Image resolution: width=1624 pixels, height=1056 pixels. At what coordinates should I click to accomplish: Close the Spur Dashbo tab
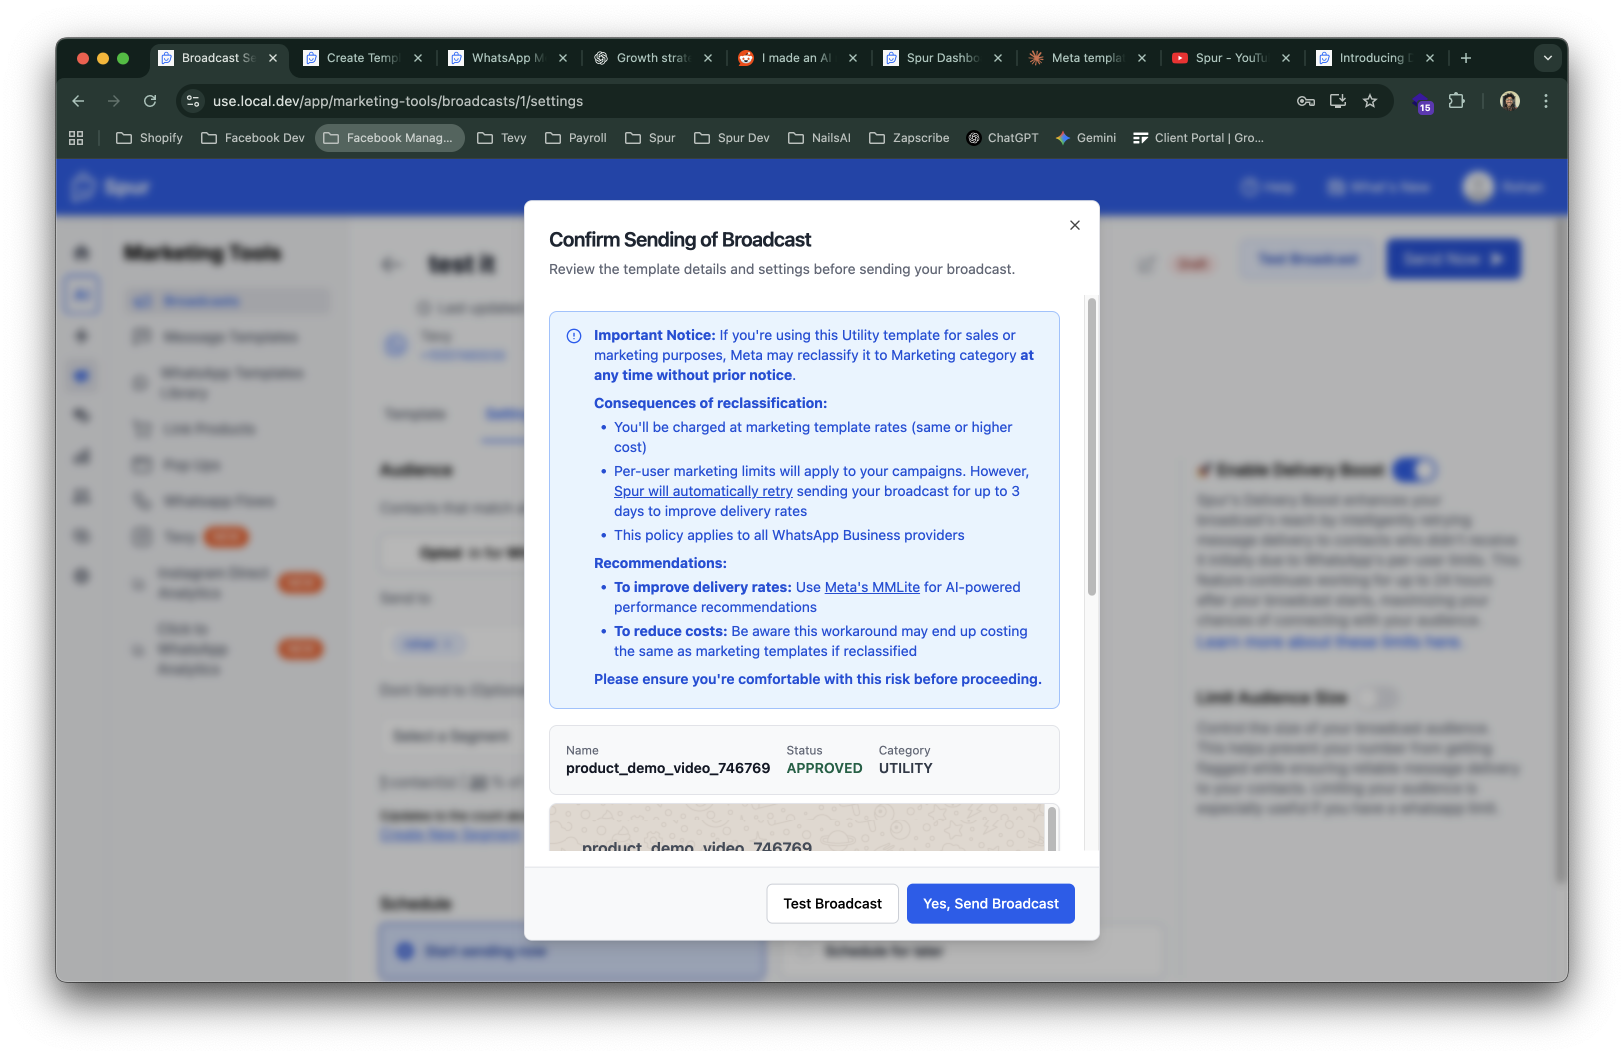(x=998, y=58)
